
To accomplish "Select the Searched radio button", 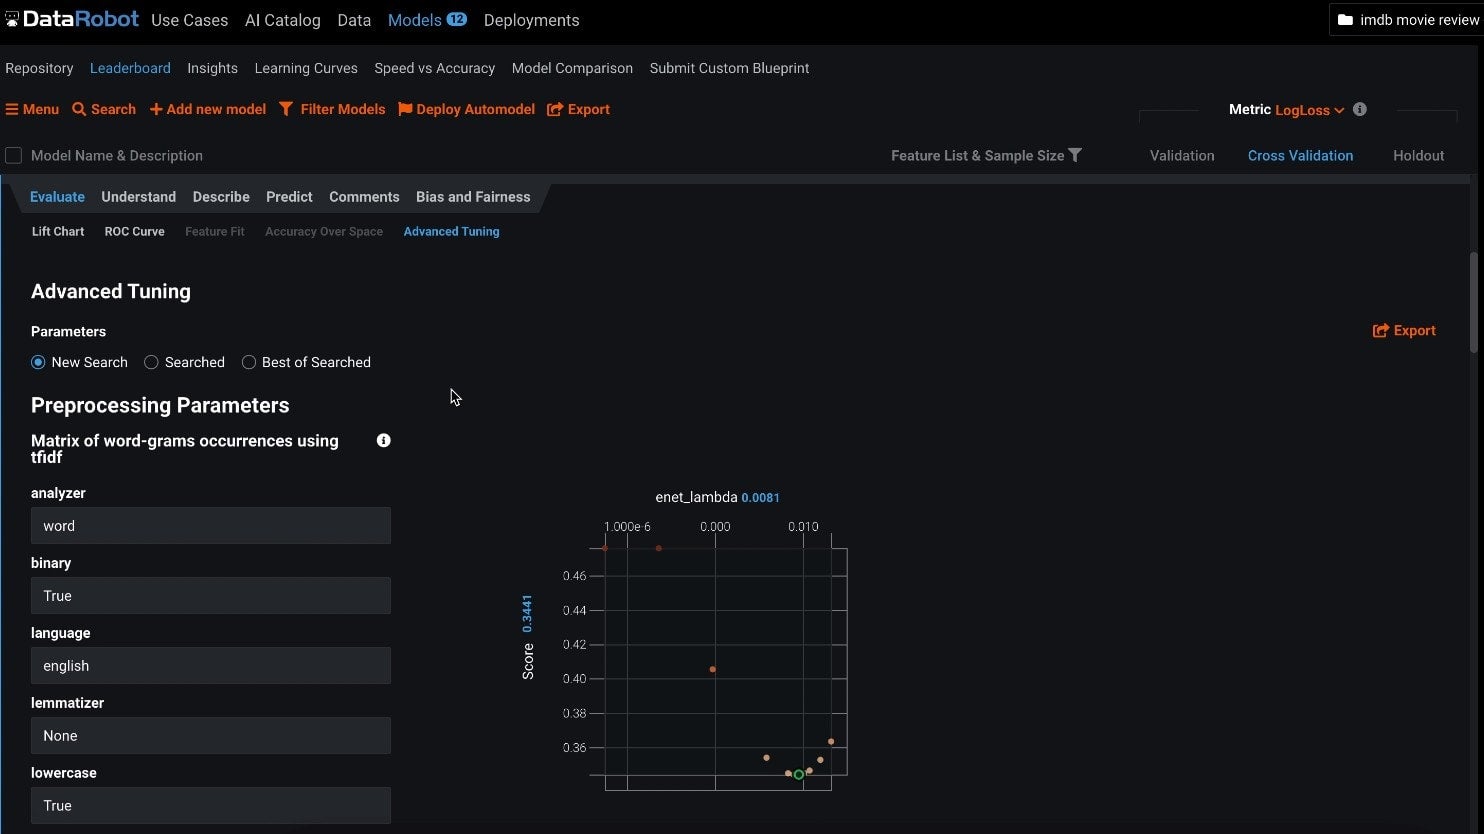I will (151, 362).
